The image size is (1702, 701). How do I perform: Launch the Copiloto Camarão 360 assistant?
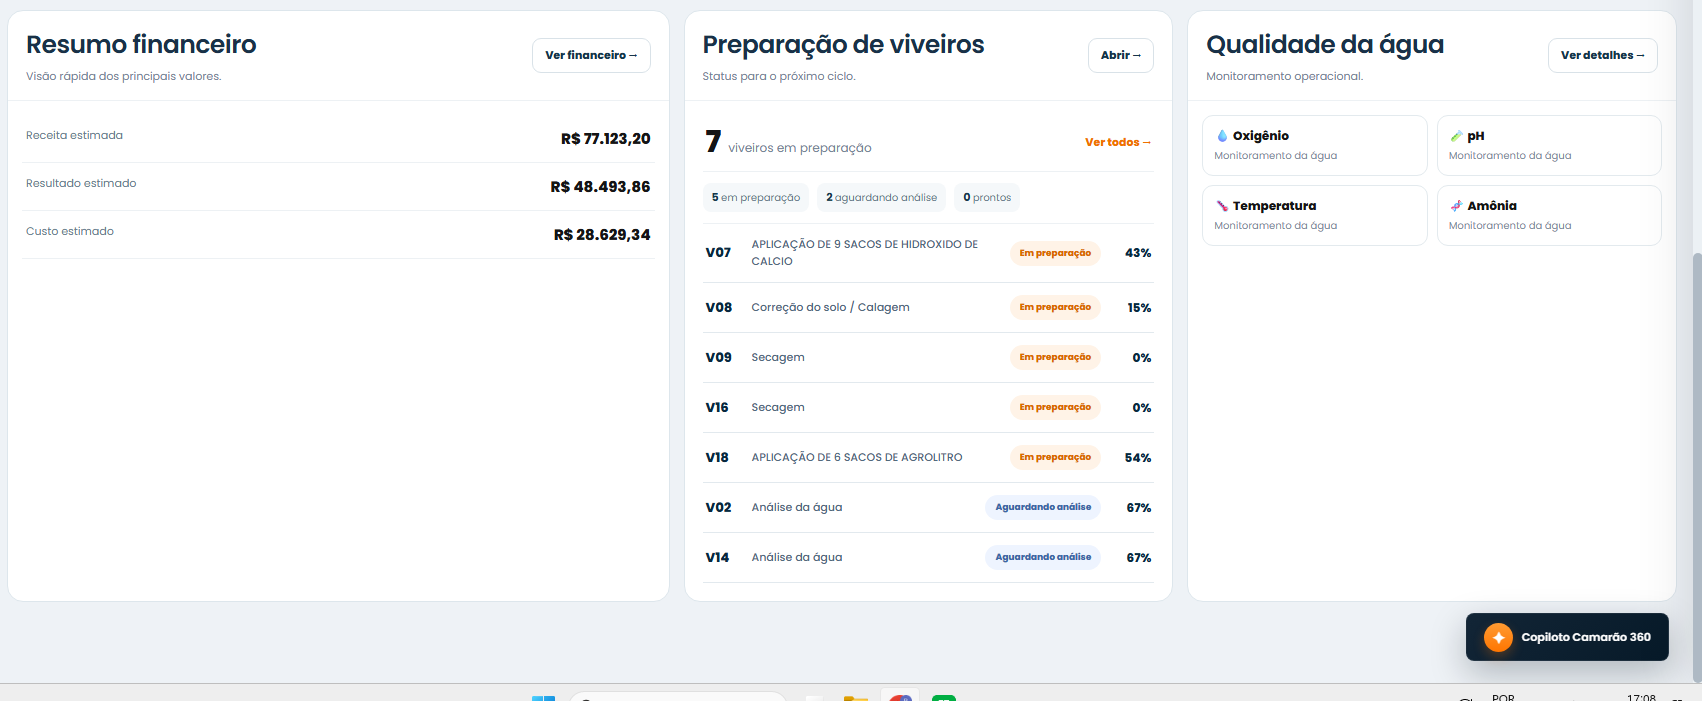click(1567, 637)
